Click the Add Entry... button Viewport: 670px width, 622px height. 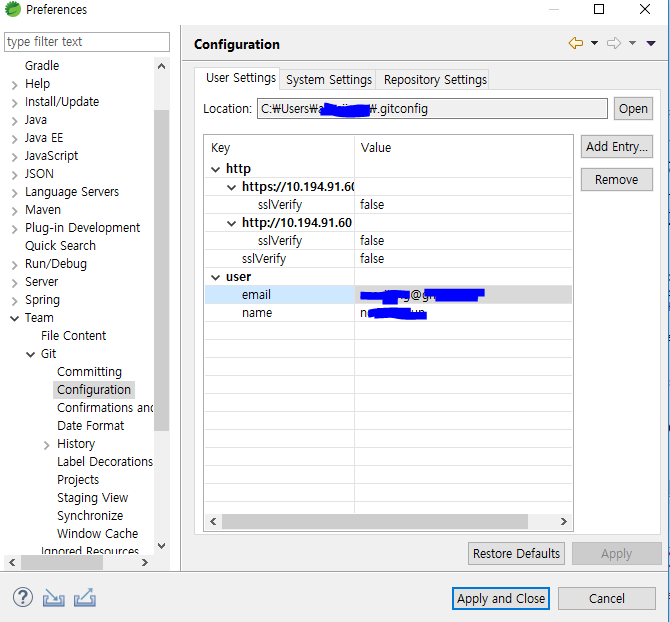pos(617,147)
